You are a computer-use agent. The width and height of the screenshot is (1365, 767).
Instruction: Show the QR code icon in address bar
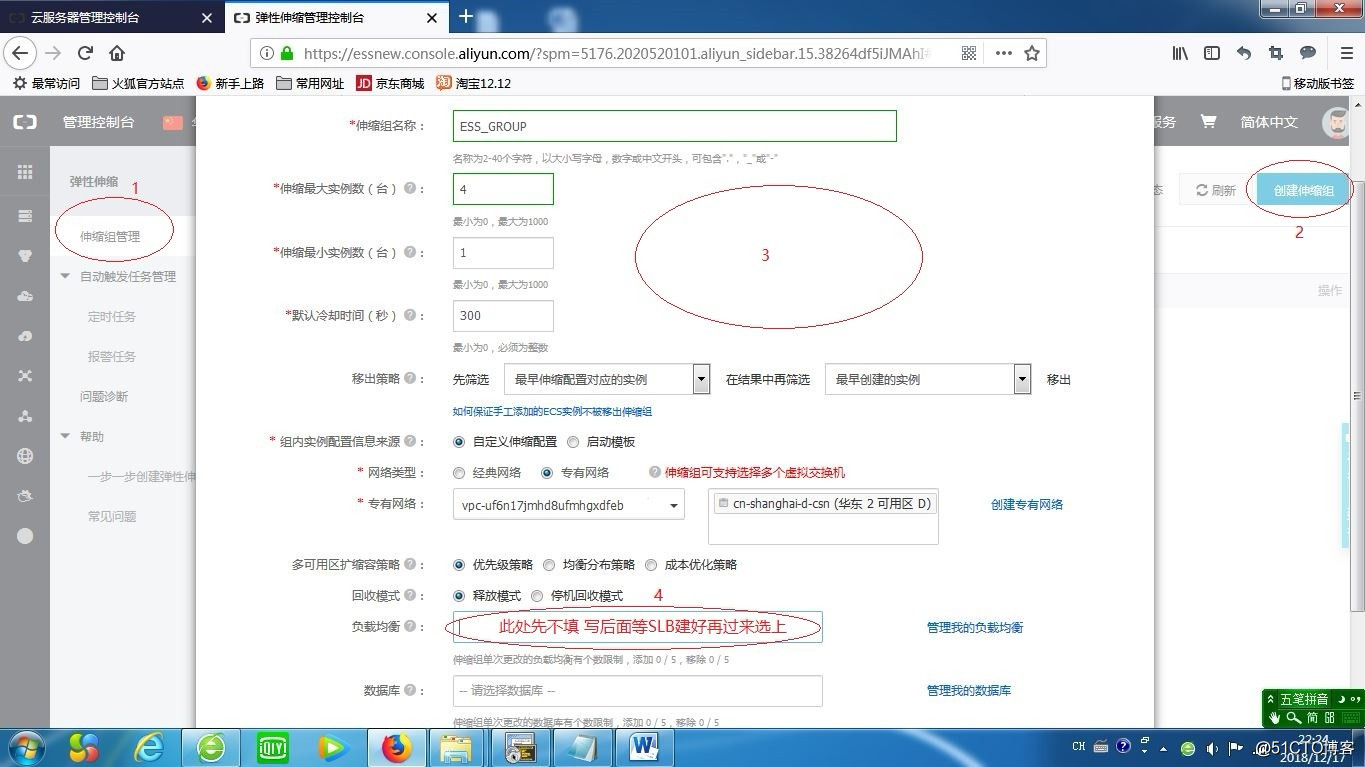click(969, 53)
